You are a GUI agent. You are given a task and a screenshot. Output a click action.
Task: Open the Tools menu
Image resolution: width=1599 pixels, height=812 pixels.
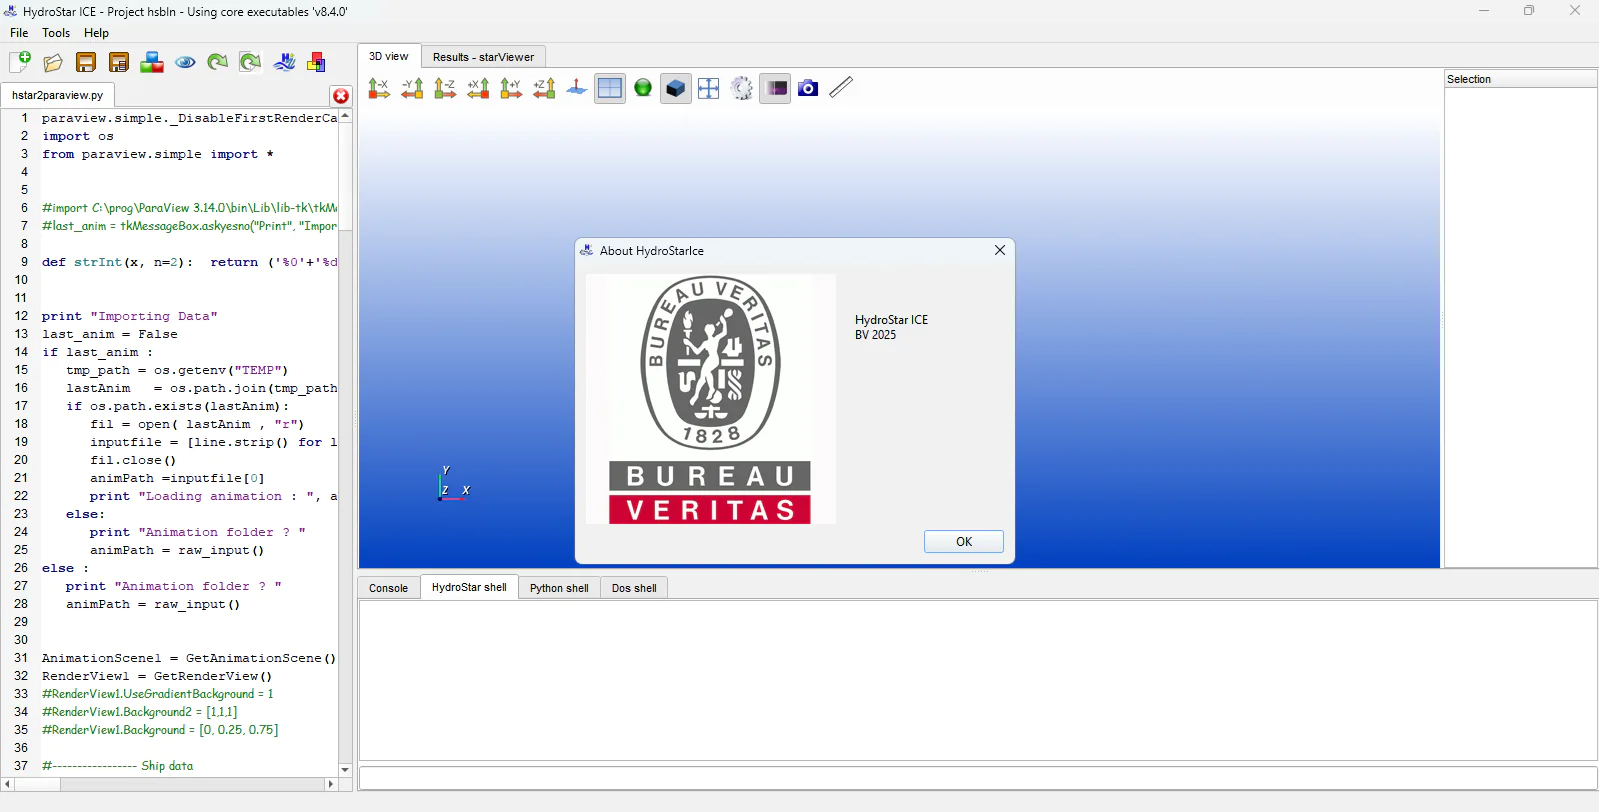[56, 33]
